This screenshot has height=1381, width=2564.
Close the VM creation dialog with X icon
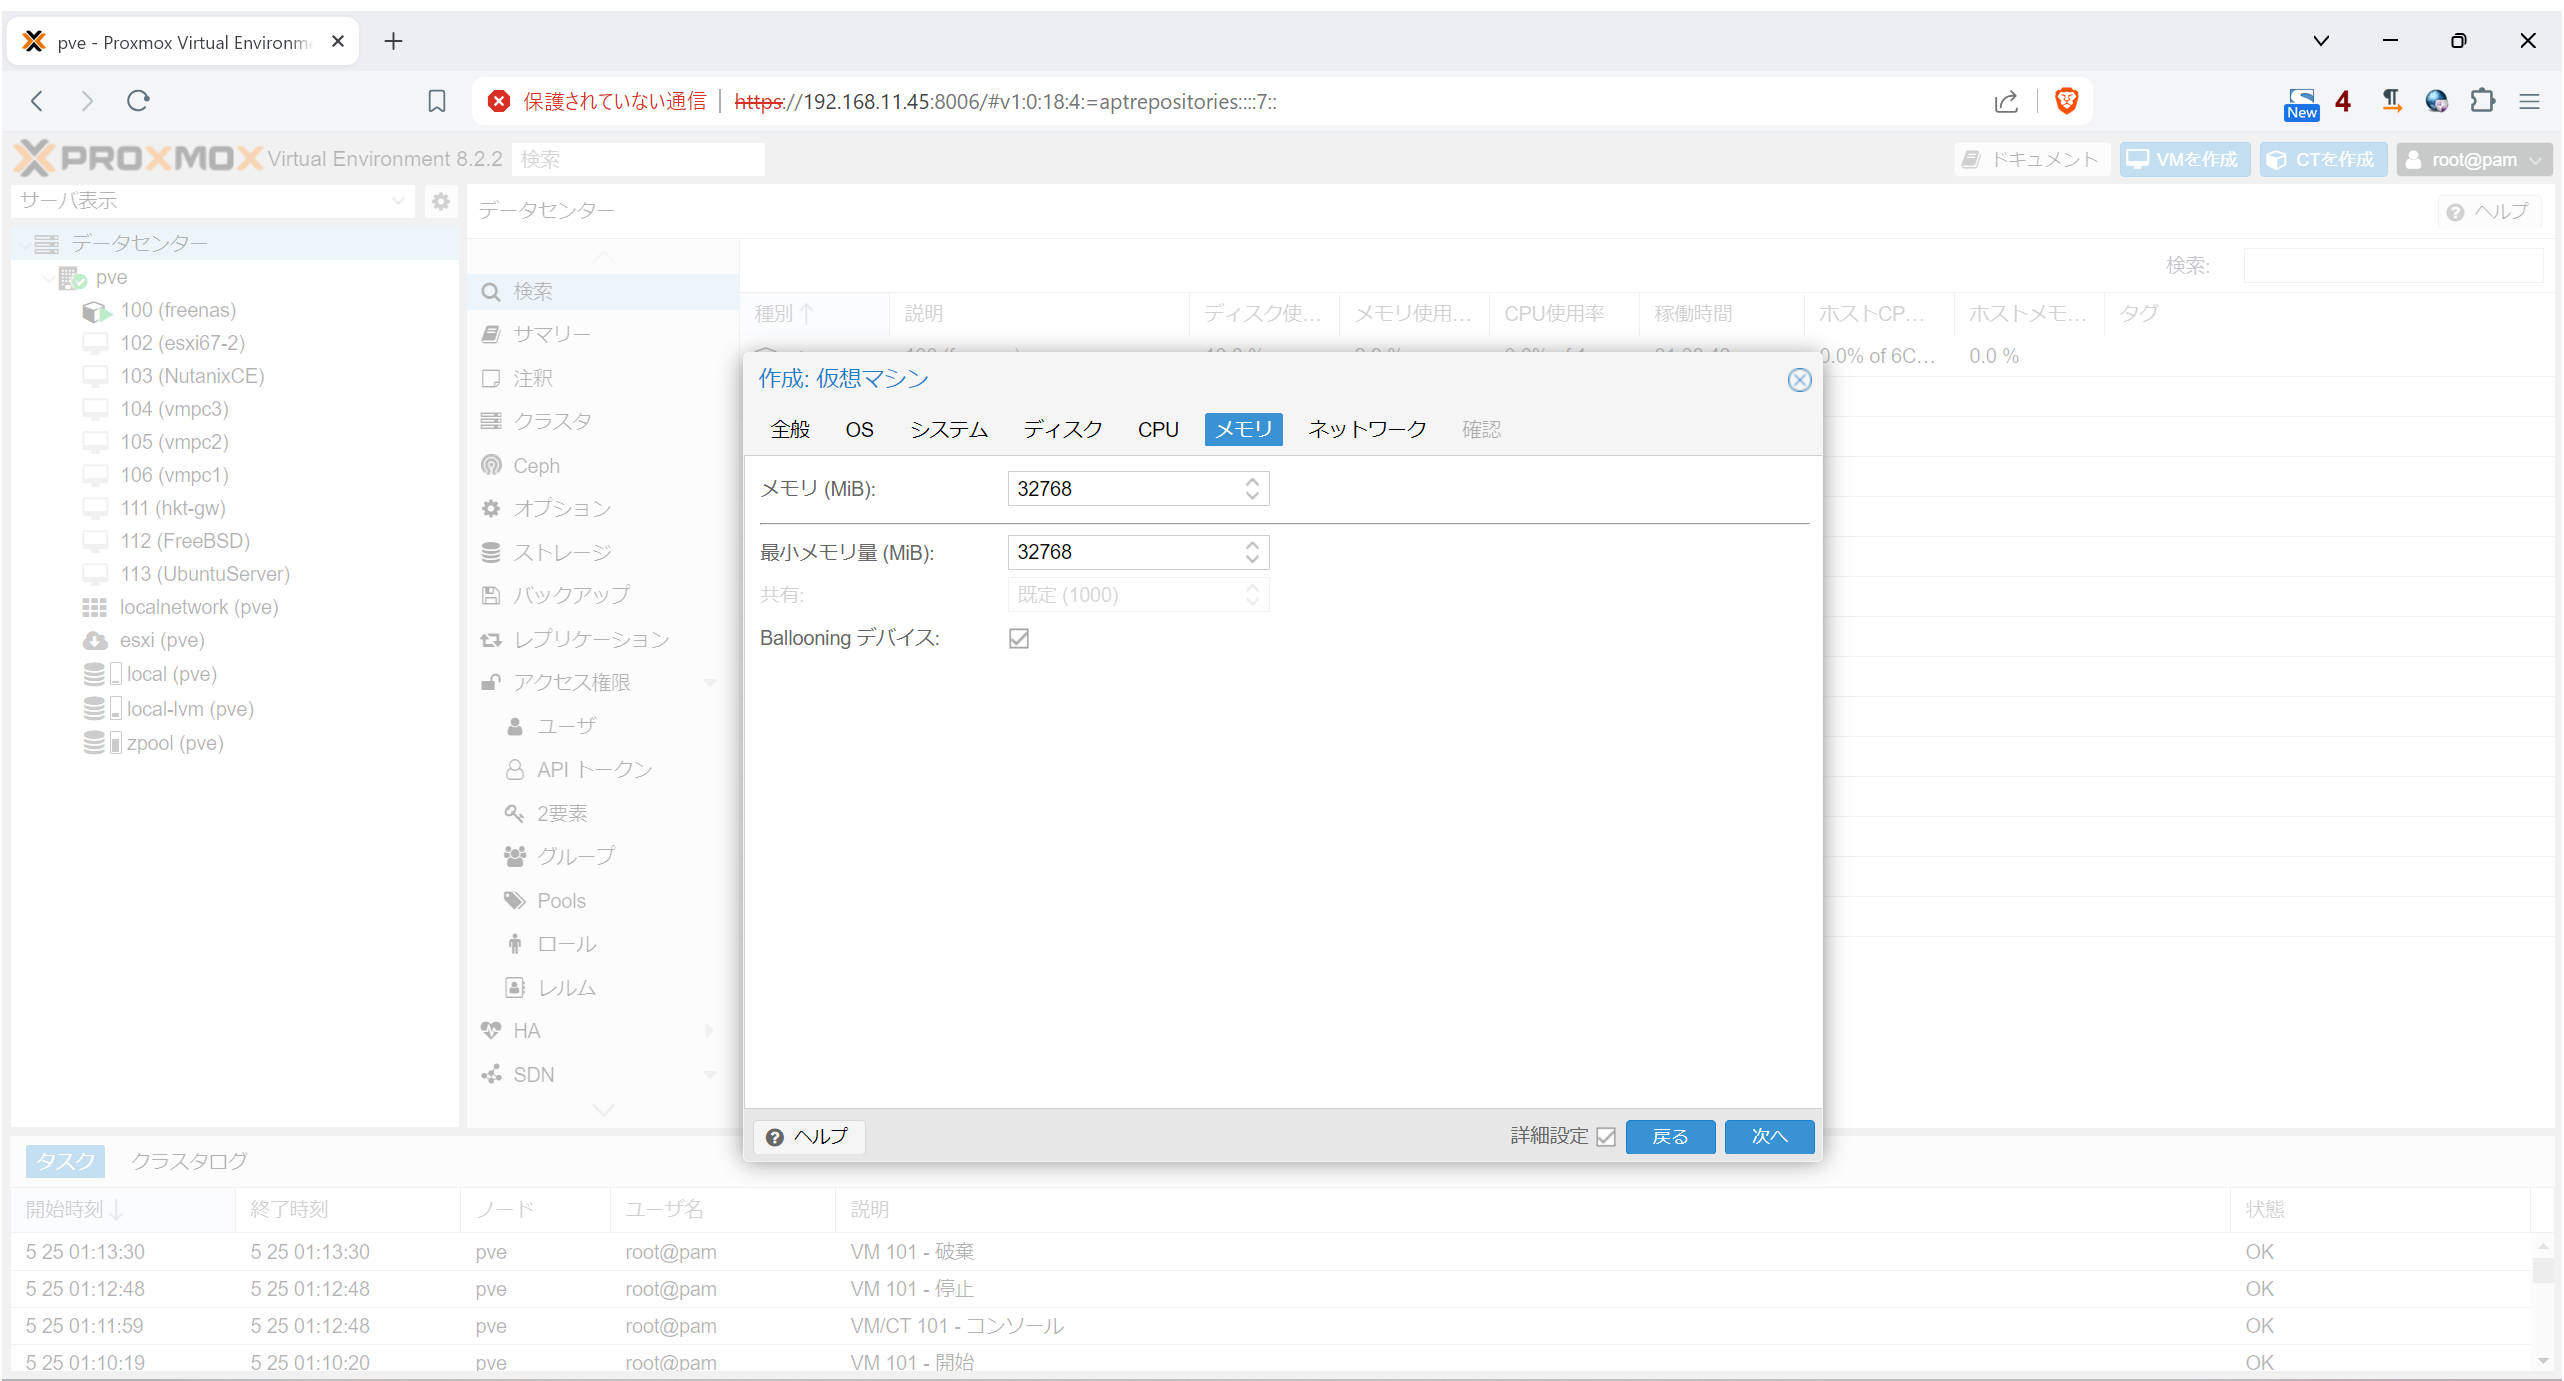[1799, 380]
